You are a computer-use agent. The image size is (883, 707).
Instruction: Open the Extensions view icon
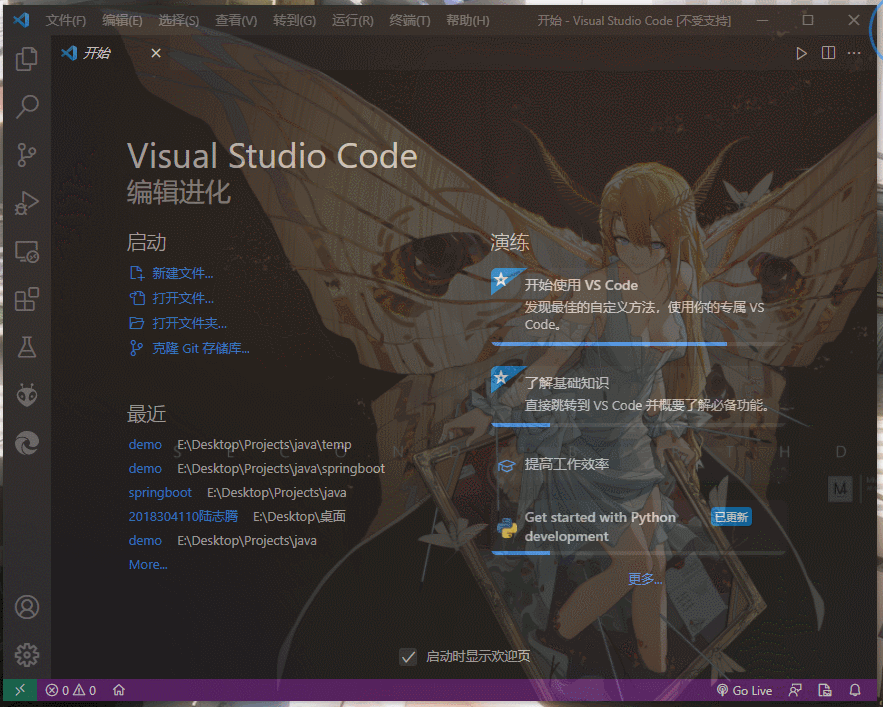[27, 299]
